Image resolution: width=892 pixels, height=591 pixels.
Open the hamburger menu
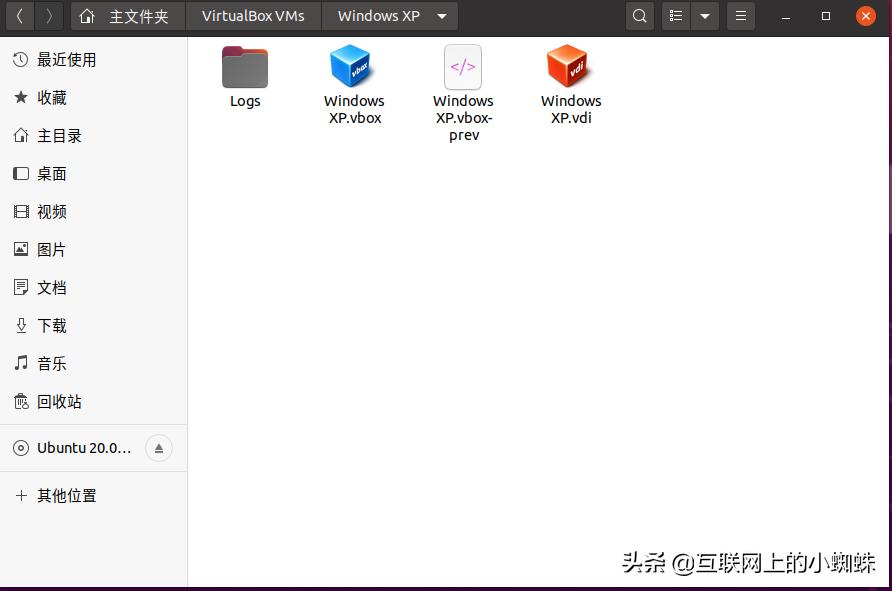[740, 16]
